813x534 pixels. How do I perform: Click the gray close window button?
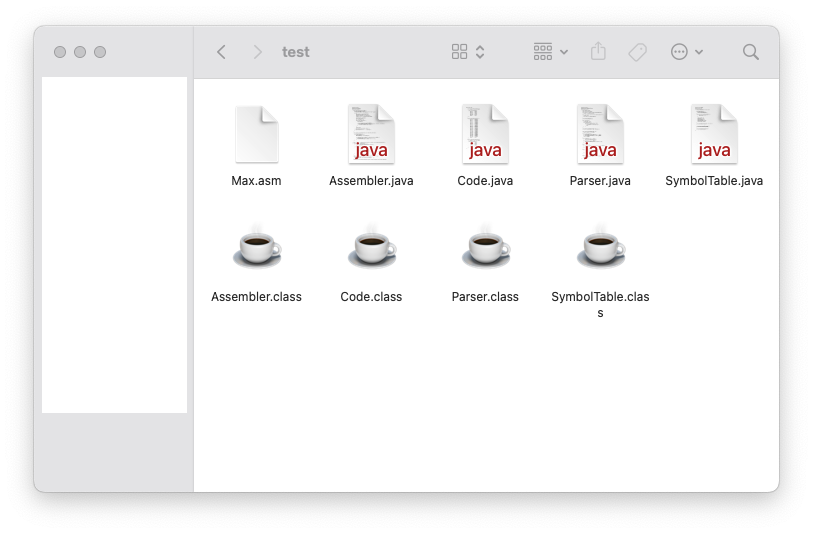coord(60,52)
